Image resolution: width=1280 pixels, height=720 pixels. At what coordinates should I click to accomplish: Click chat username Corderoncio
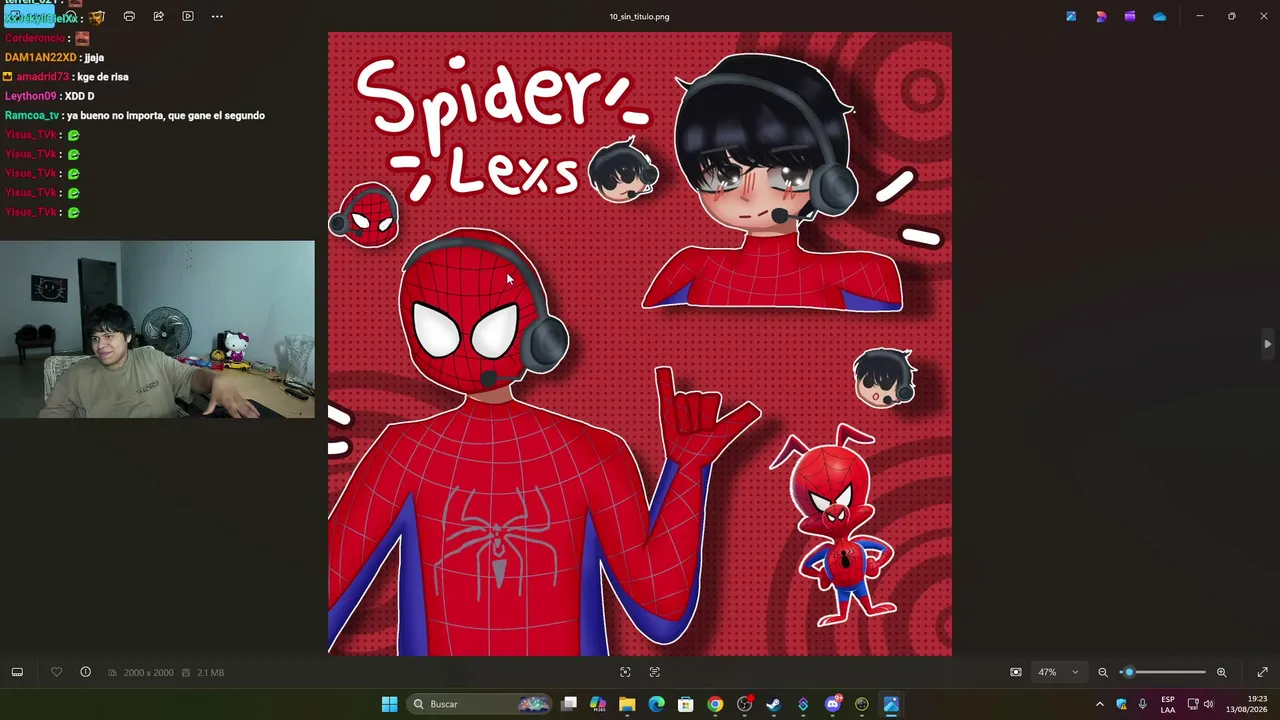[35, 38]
